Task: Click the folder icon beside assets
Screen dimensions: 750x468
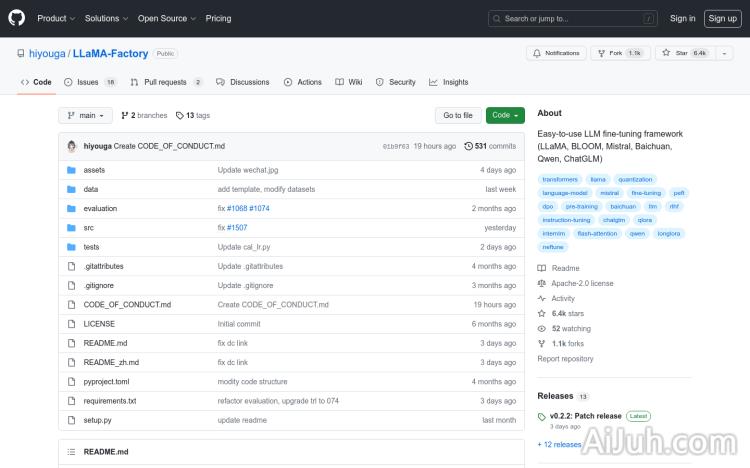Action: click(x=71, y=170)
